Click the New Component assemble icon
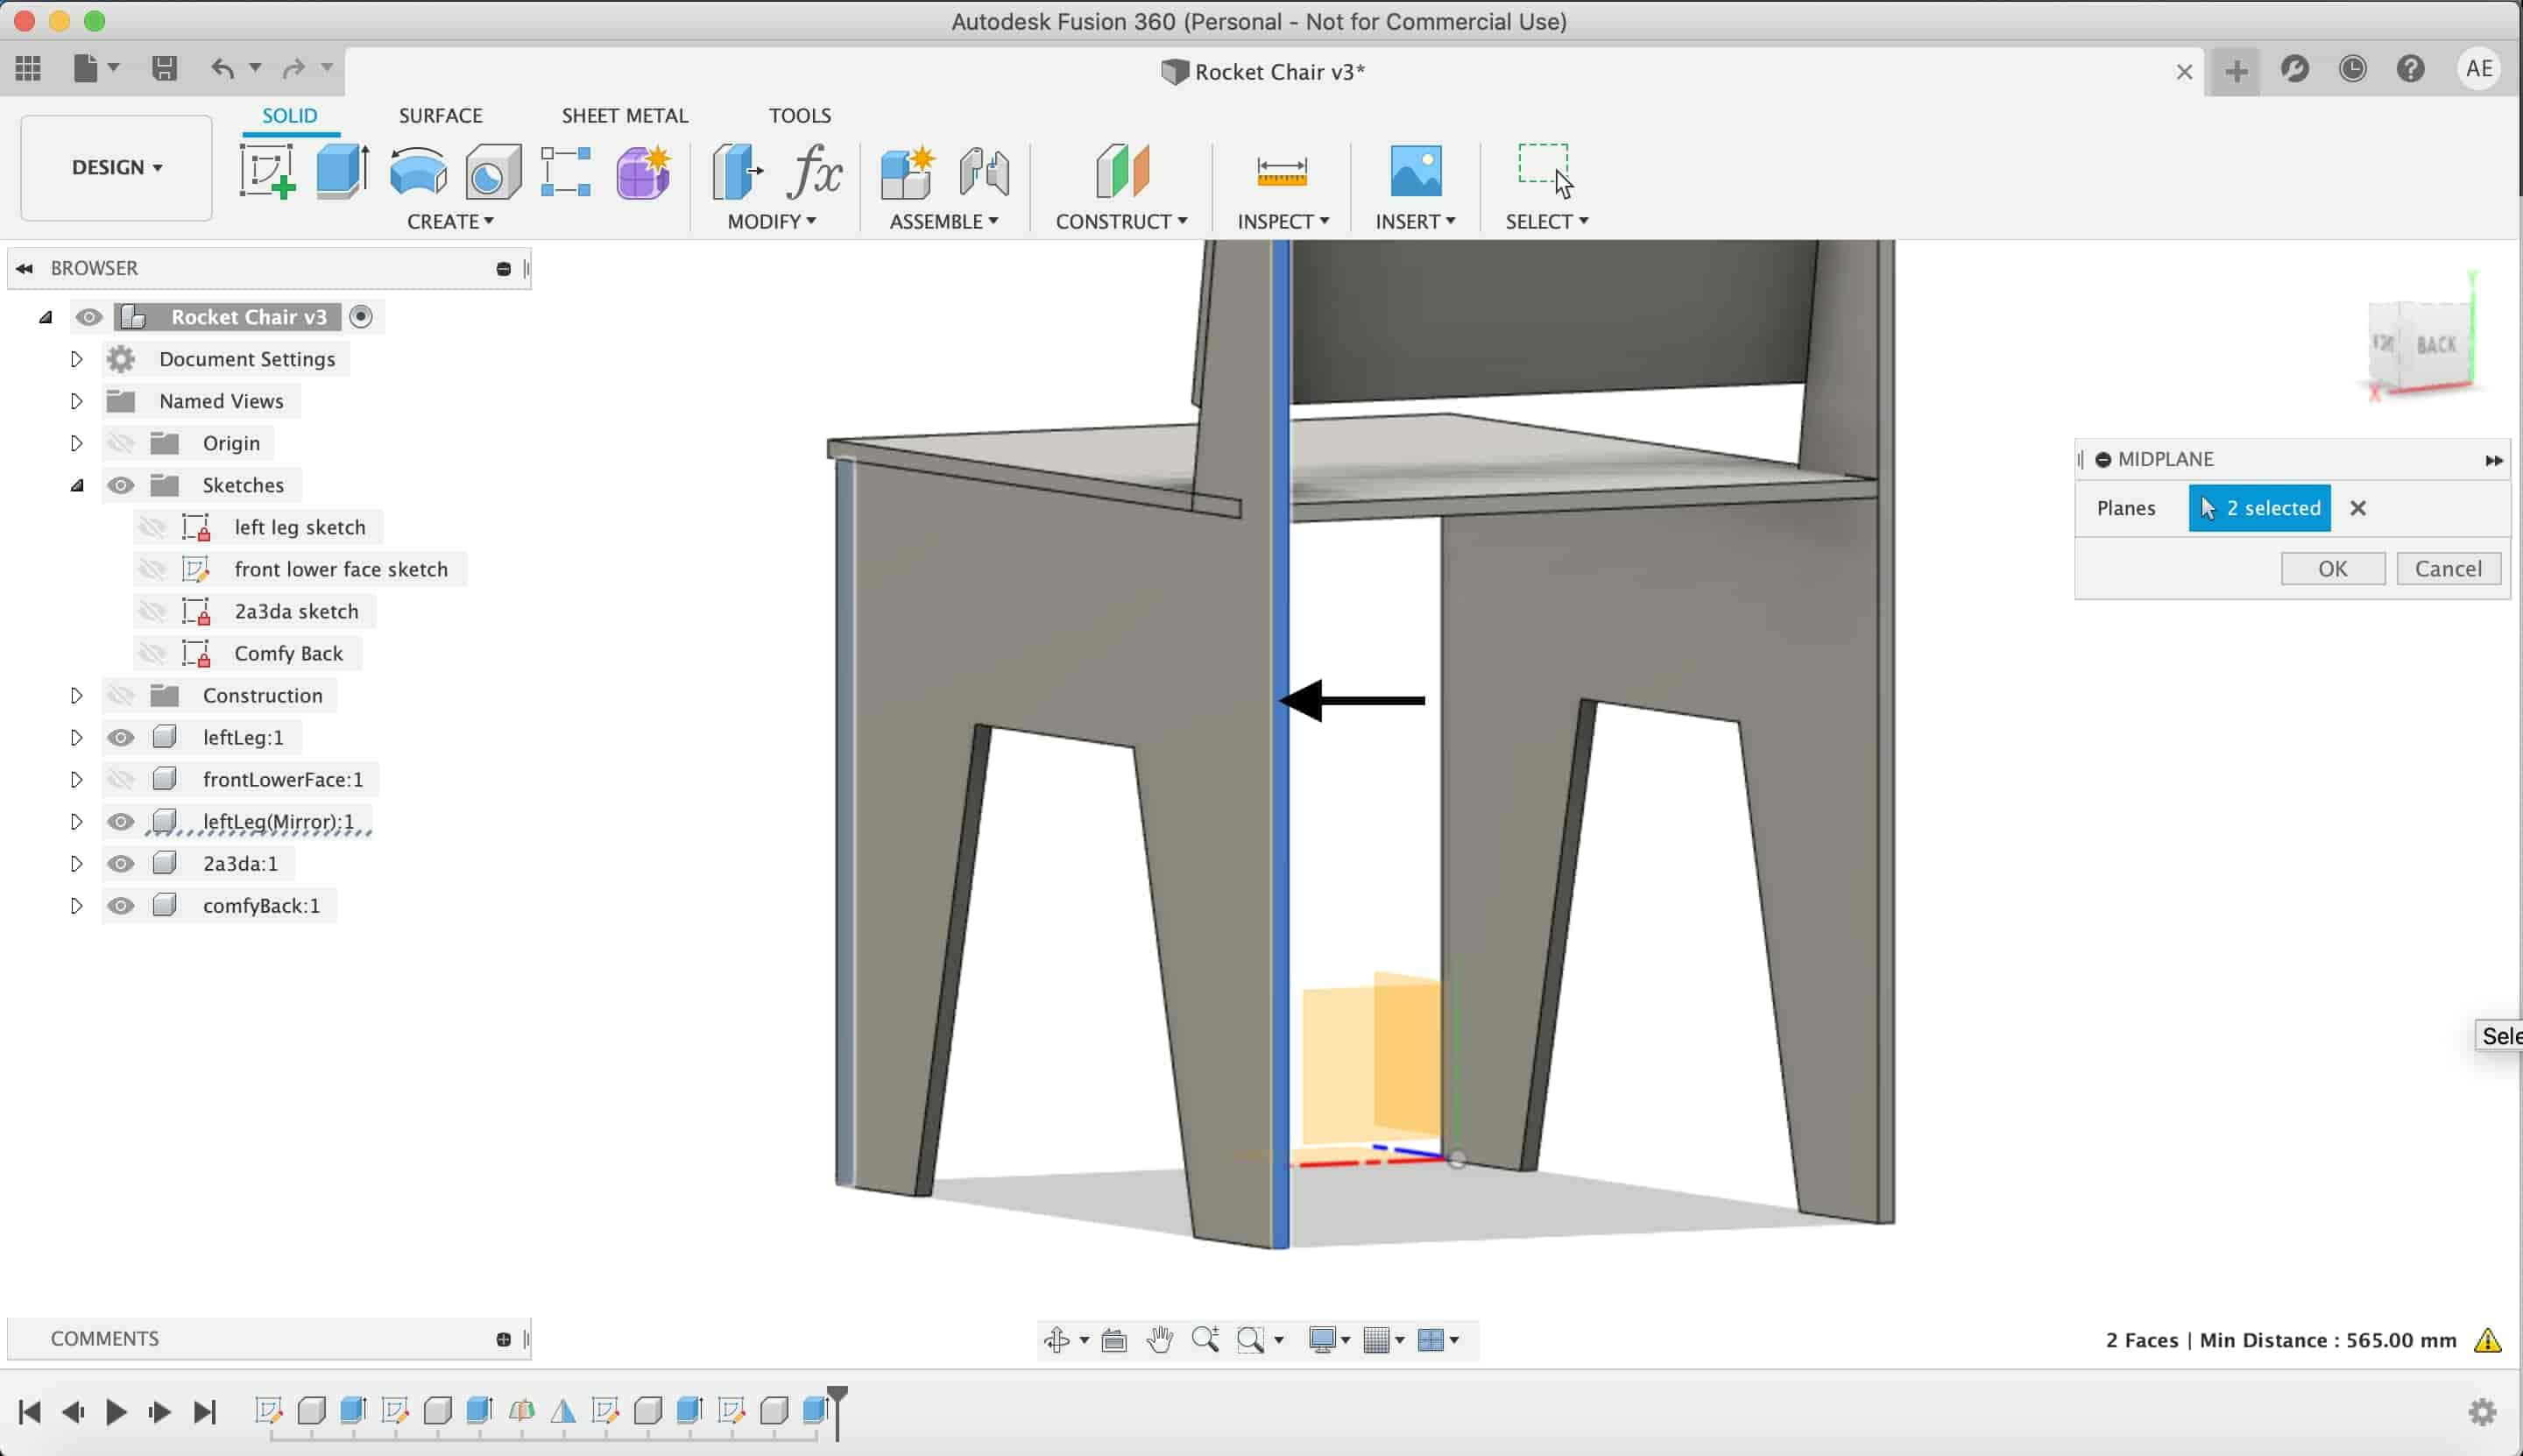2523x1456 pixels. (907, 172)
